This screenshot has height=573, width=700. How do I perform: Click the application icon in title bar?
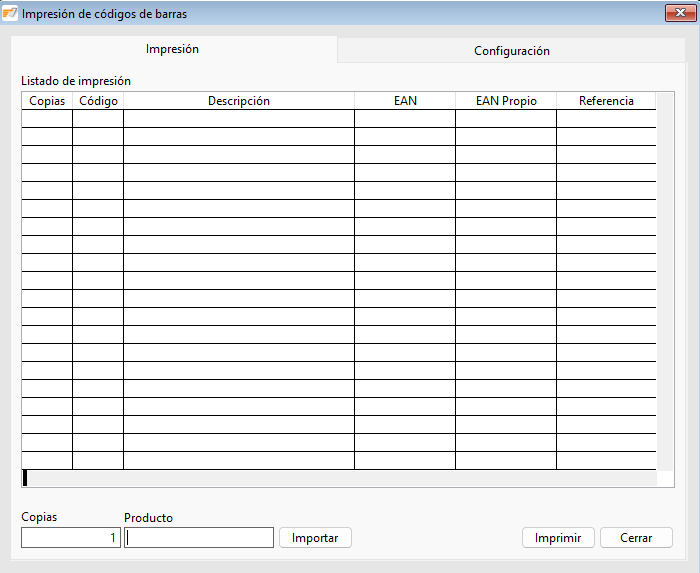click(x=11, y=13)
